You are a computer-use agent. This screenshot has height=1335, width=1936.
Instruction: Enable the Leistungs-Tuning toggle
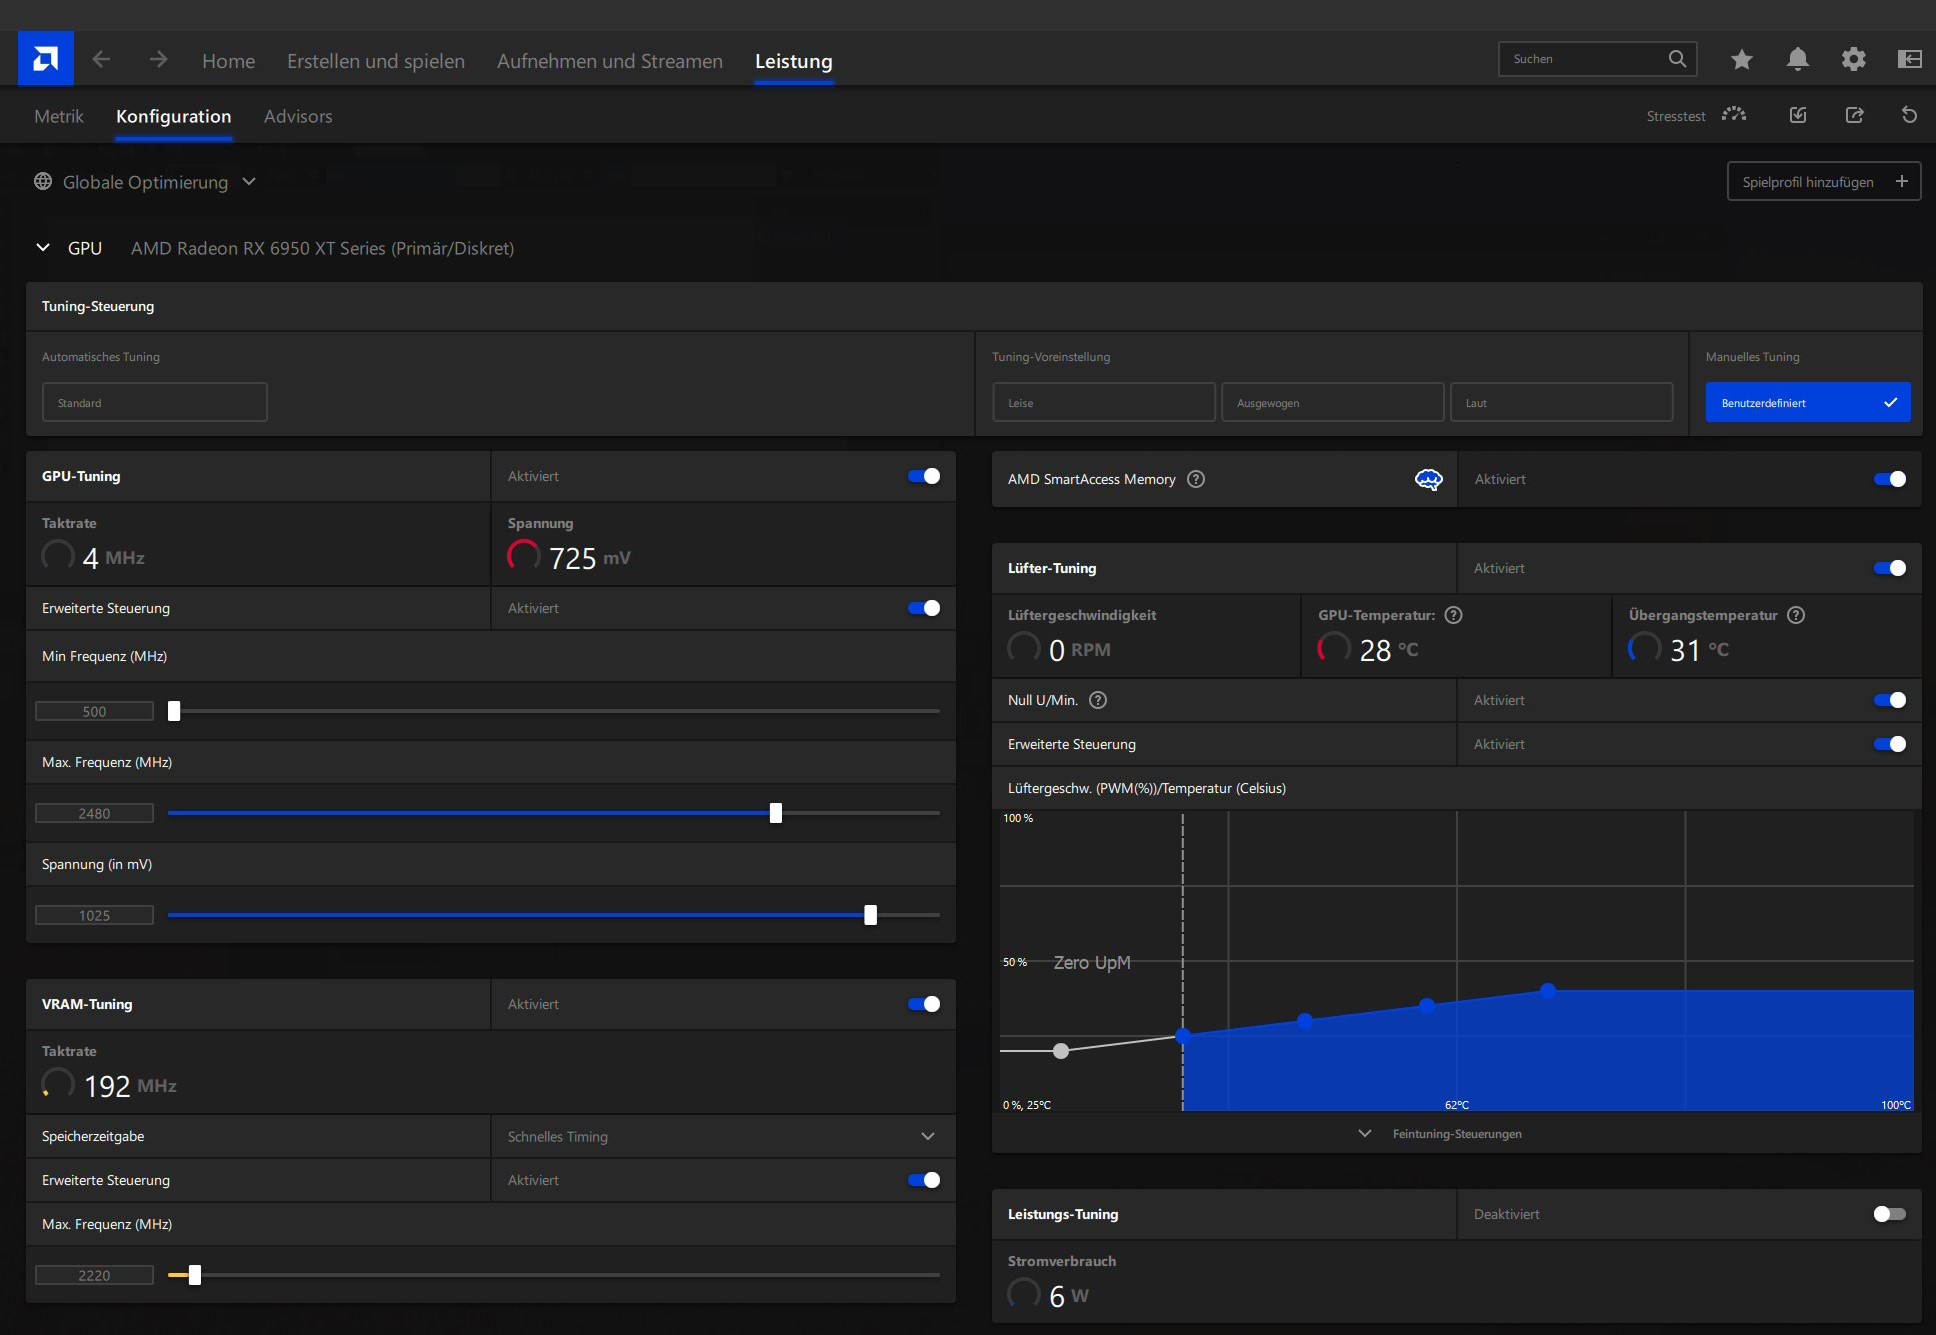pyautogui.click(x=1889, y=1214)
